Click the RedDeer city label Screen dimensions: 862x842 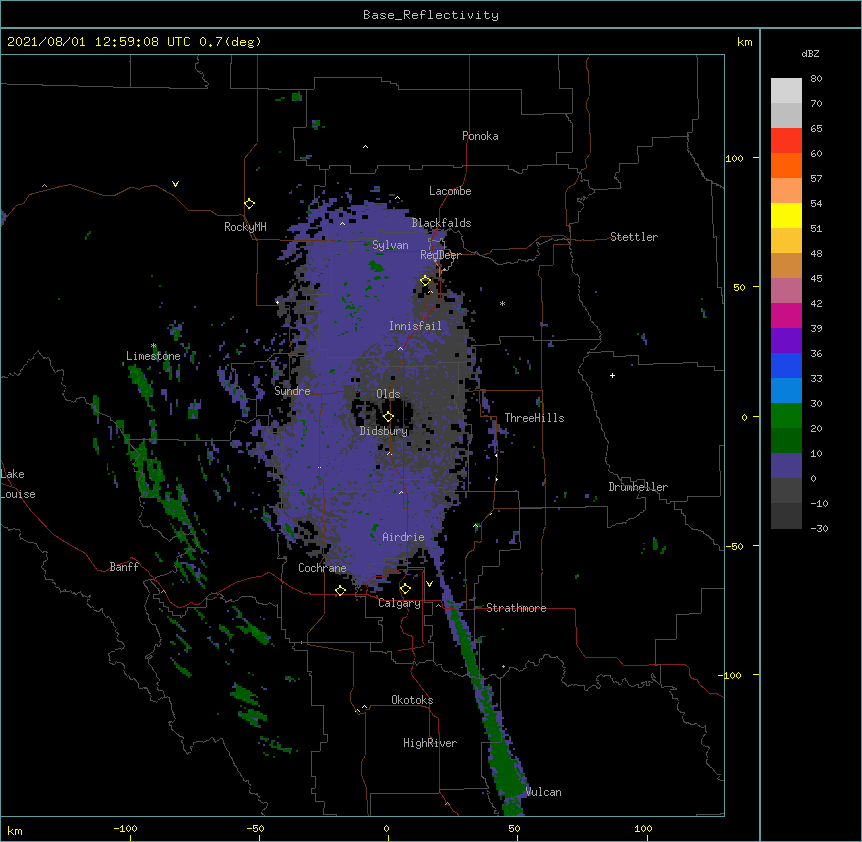(440, 255)
